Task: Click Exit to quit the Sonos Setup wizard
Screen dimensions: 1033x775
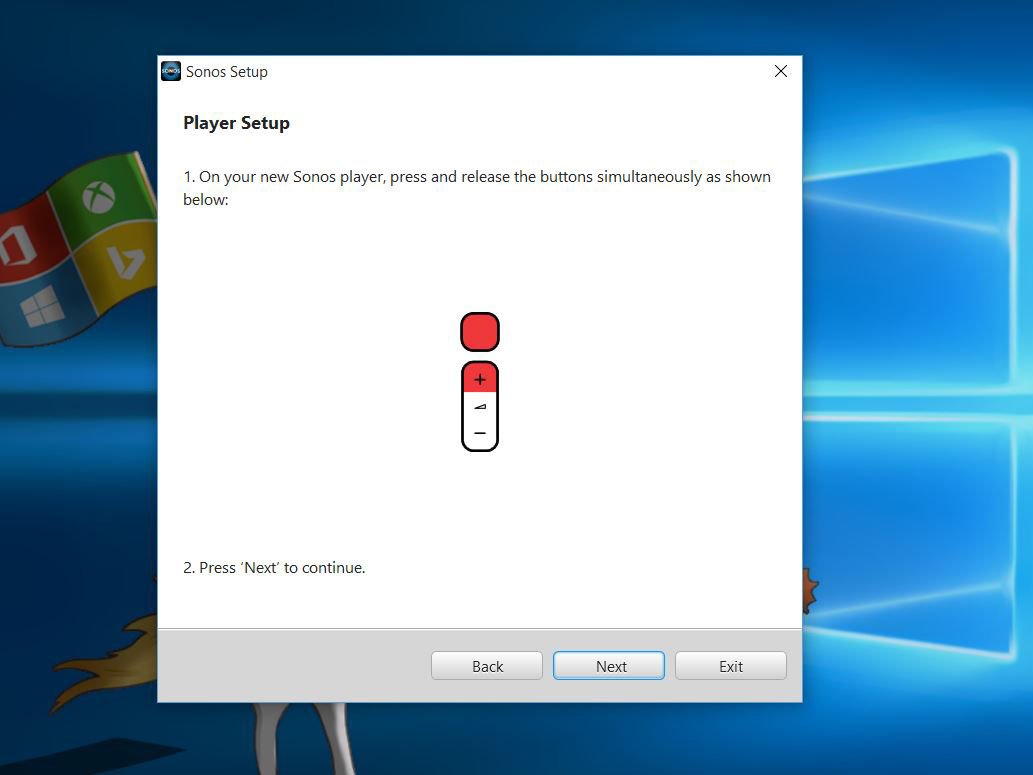Action: (730, 665)
